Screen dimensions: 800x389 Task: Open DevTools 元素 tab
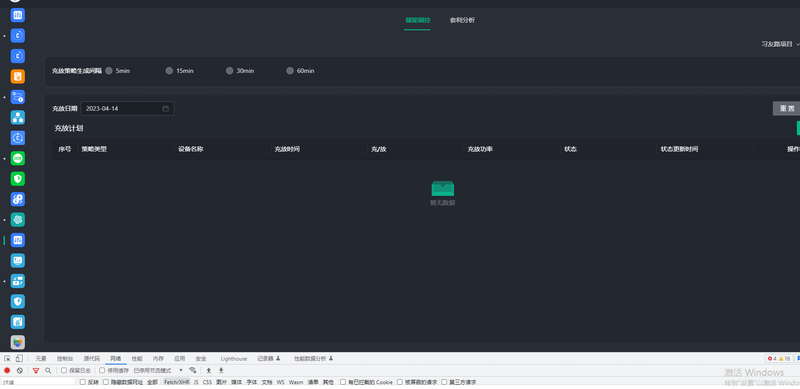tap(41, 359)
